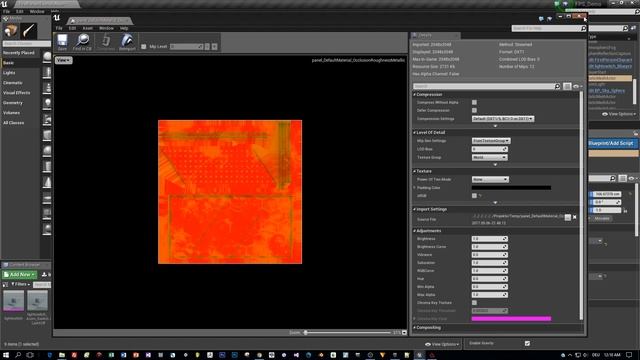
Task: Click the light bulb actor icon in Modes list
Action: (47, 103)
